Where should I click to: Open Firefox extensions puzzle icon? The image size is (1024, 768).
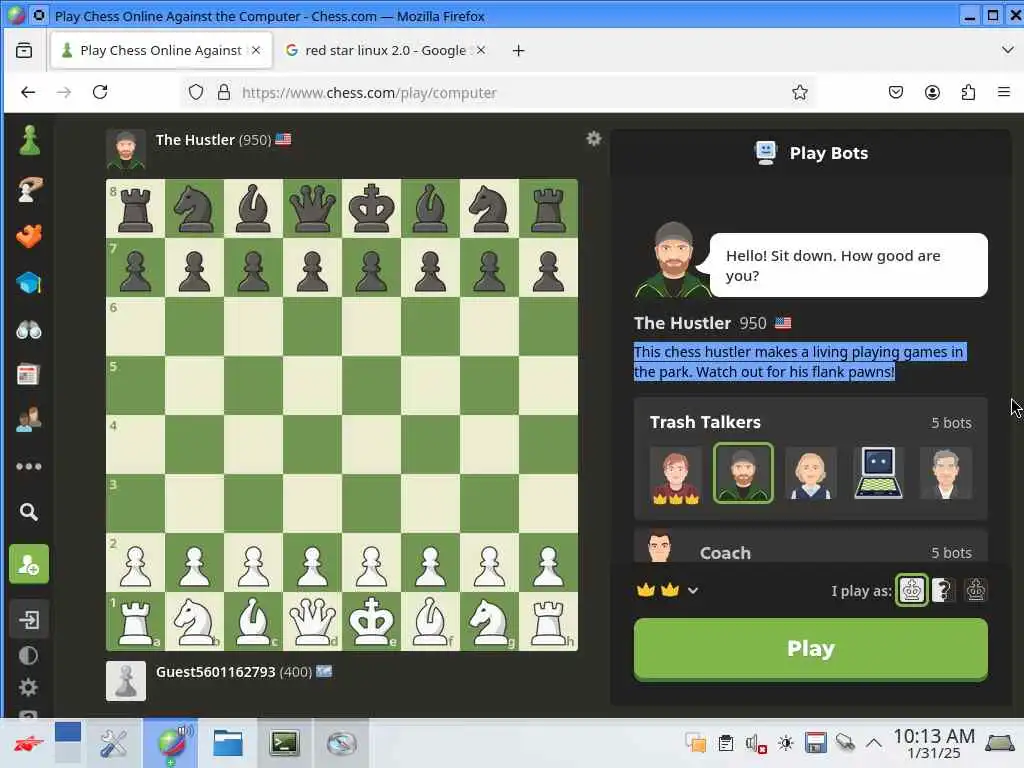[x=968, y=93]
